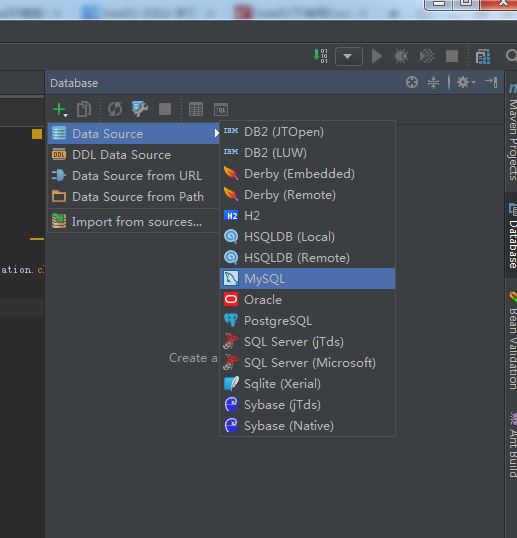This screenshot has width=517, height=538.
Task: Click the green Run play button
Action: (x=377, y=56)
